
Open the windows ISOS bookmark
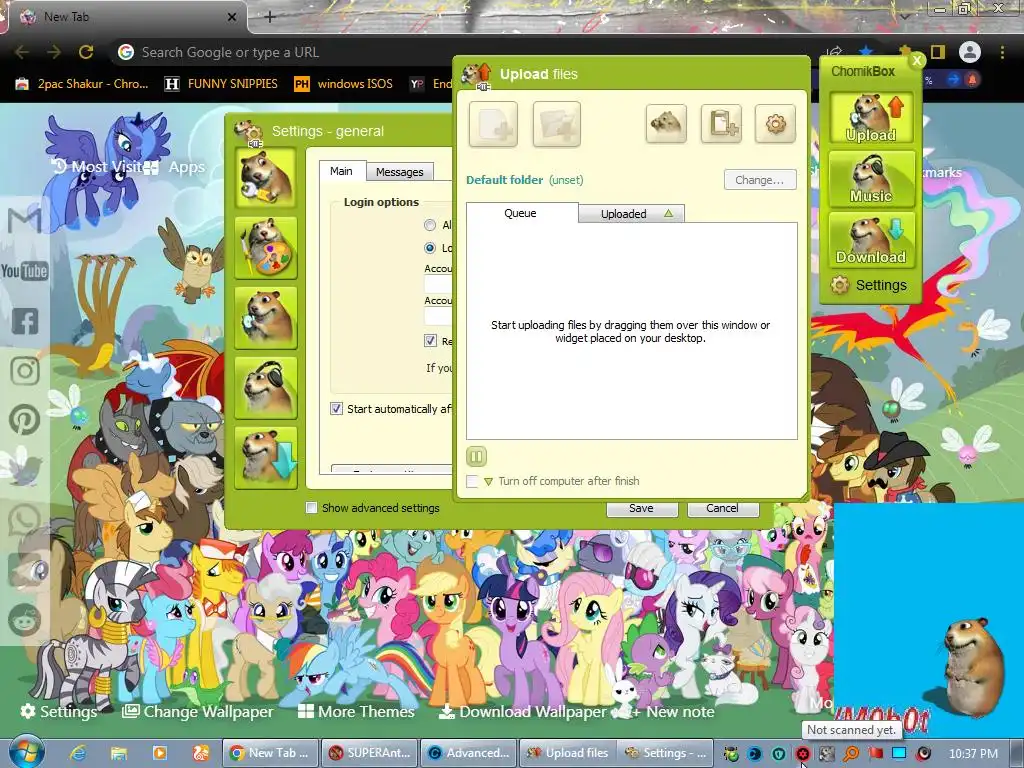(344, 84)
